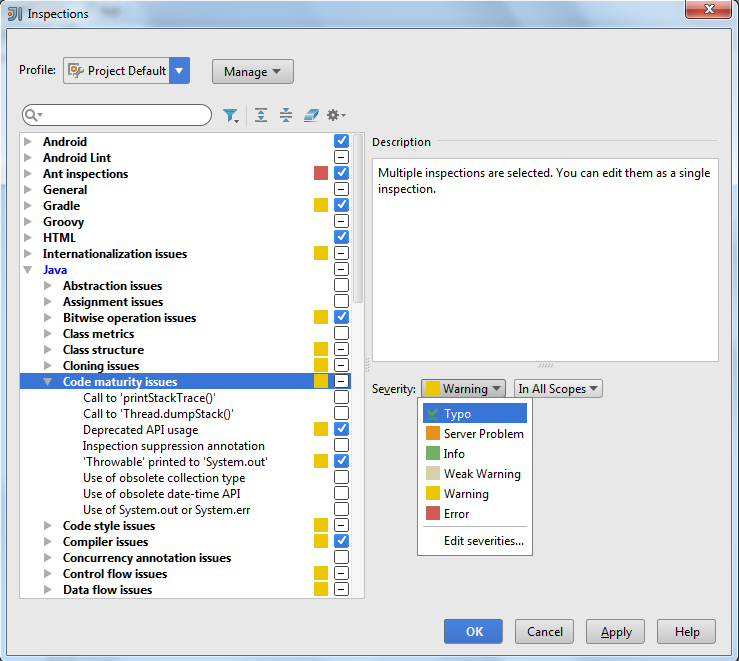Open the filter inspections funnel icon
739x661 pixels.
(231, 115)
